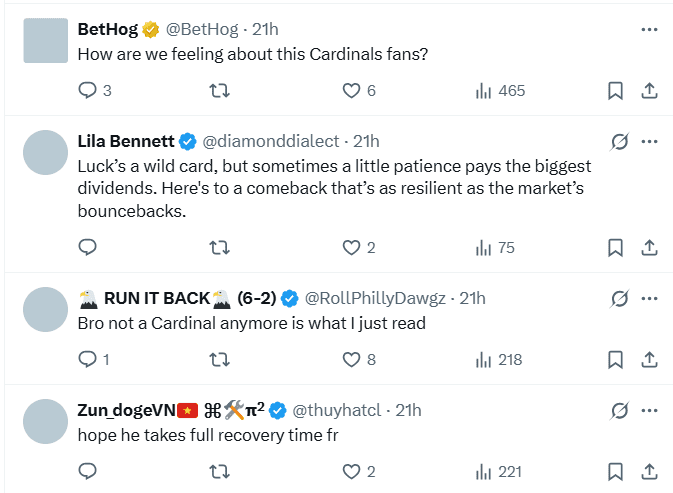673x493 pixels.
Task: Open more options on Zun_dogeVN tweet
Action: point(649,410)
